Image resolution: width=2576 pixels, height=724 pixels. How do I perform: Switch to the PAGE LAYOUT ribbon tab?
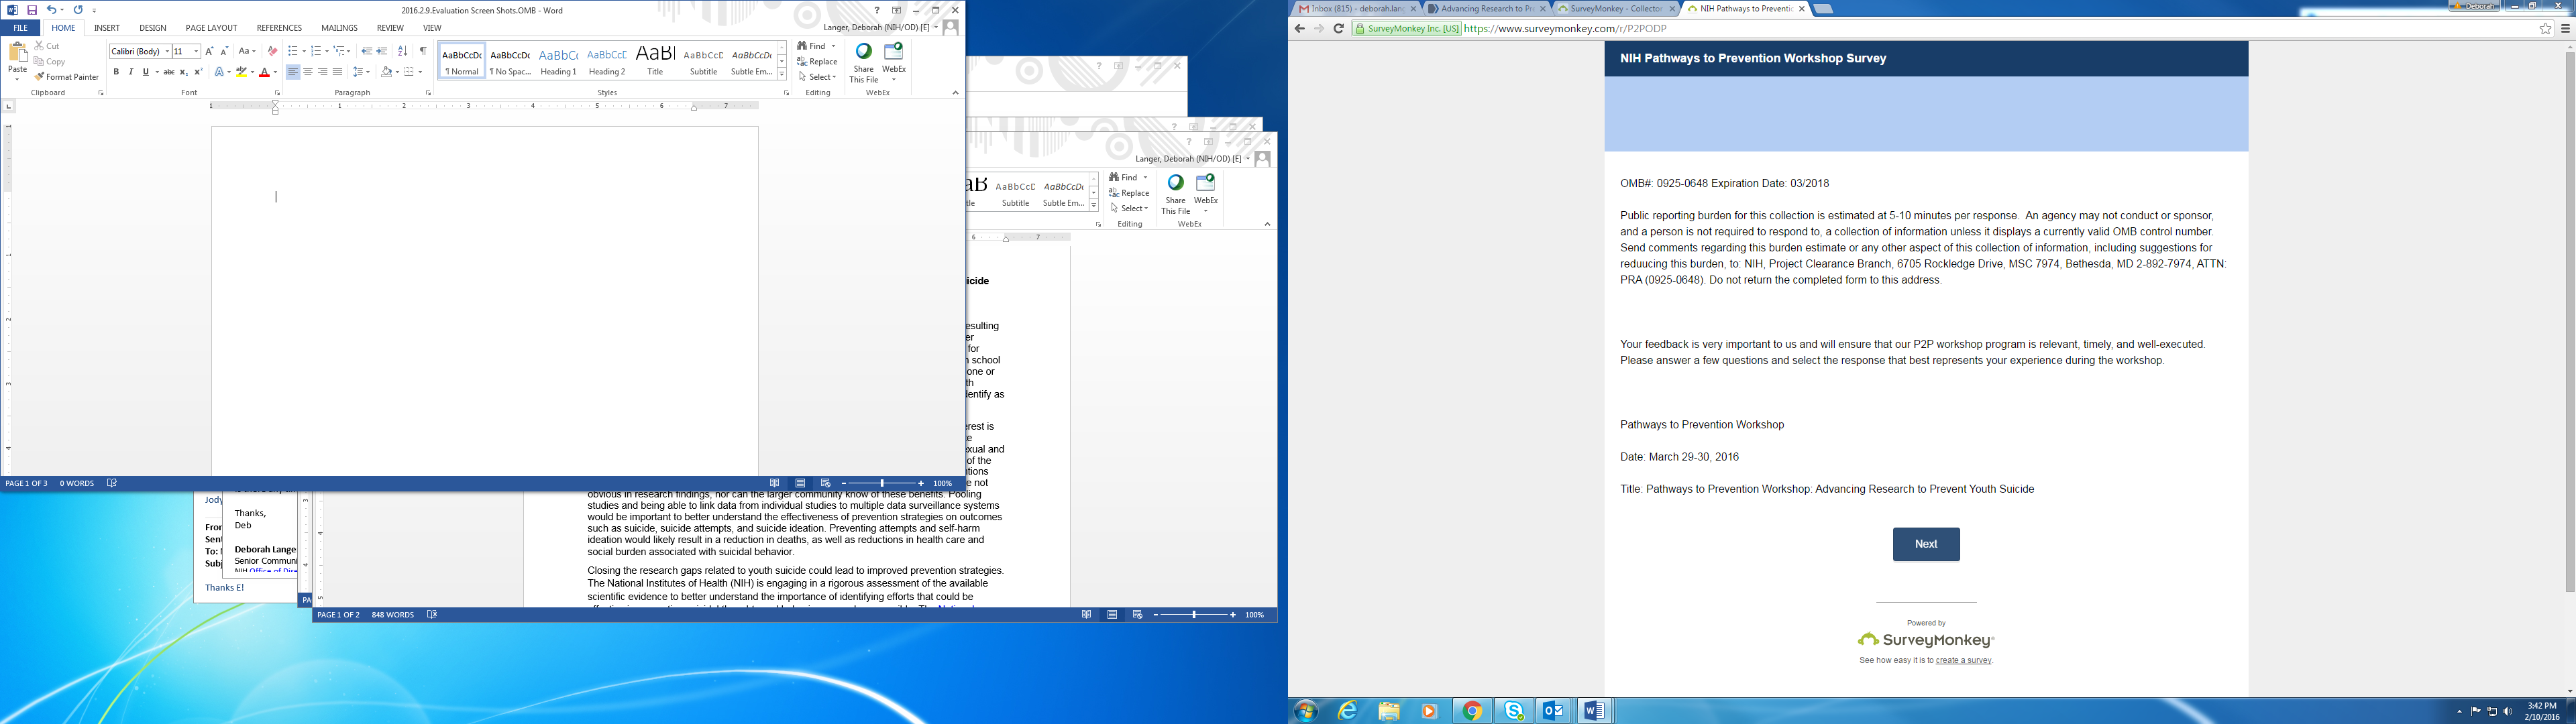click(x=211, y=28)
